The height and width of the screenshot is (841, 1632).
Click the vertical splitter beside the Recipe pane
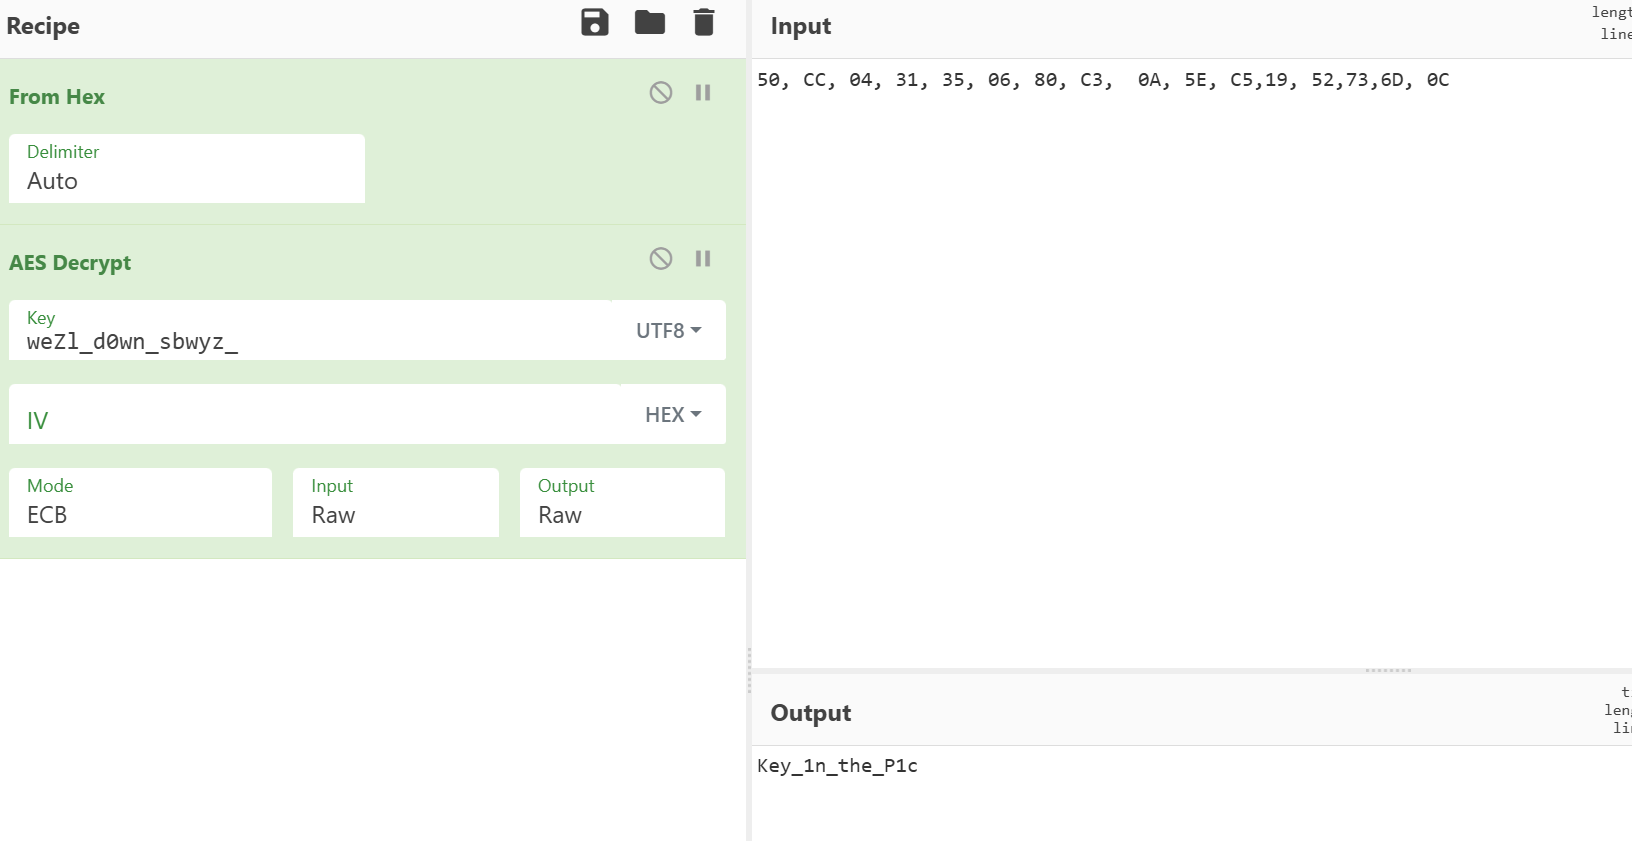[749, 670]
